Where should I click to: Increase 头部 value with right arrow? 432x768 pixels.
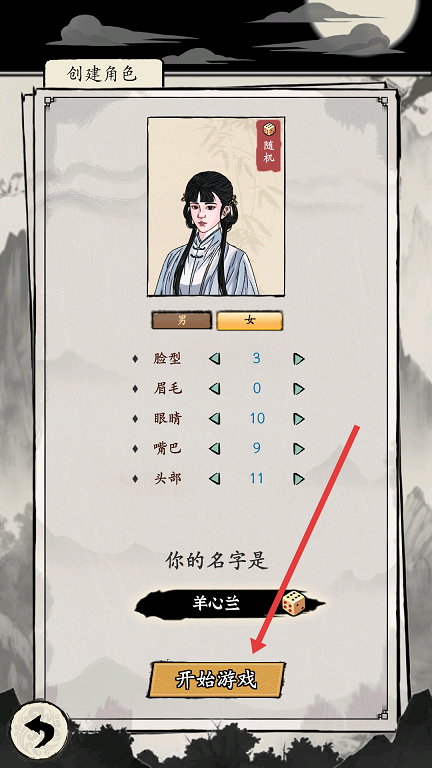tap(299, 479)
